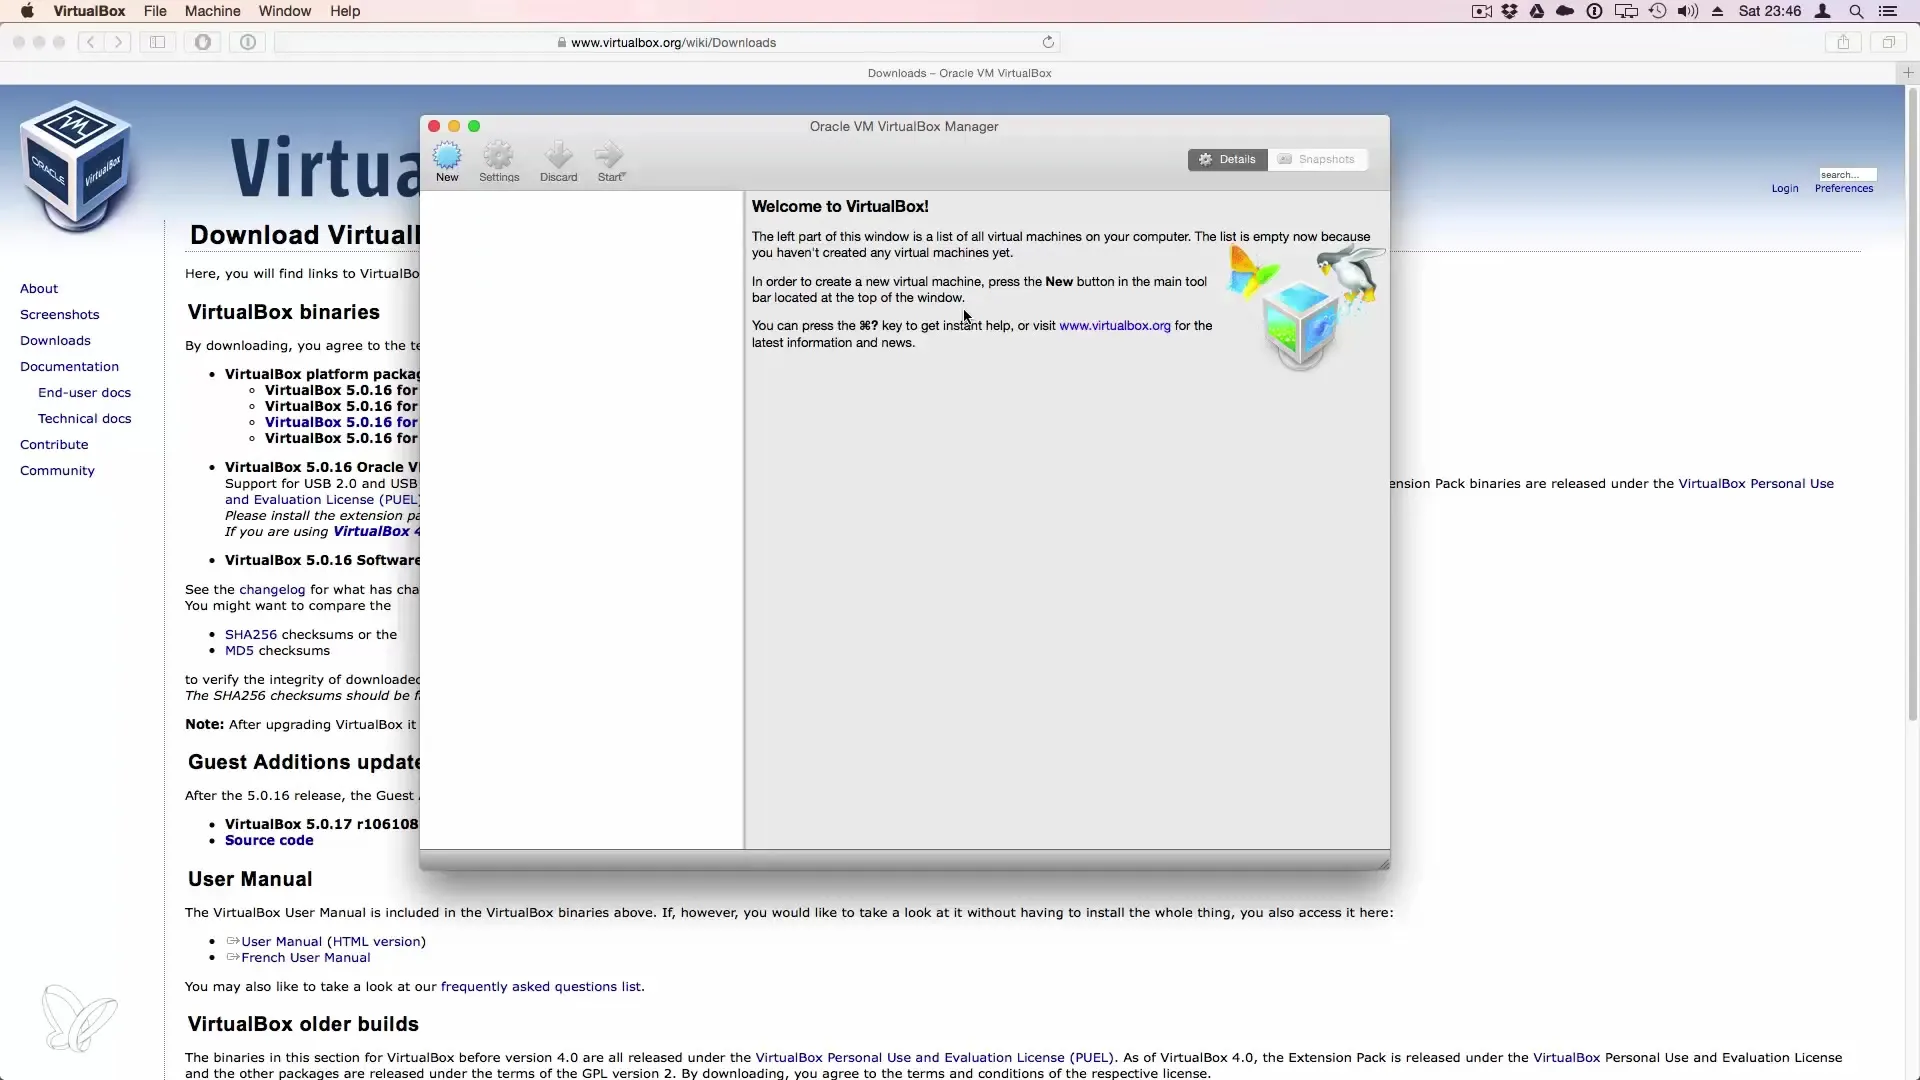The width and height of the screenshot is (1920, 1080).
Task: Click the Login link on webpage
Action: [1784, 189]
